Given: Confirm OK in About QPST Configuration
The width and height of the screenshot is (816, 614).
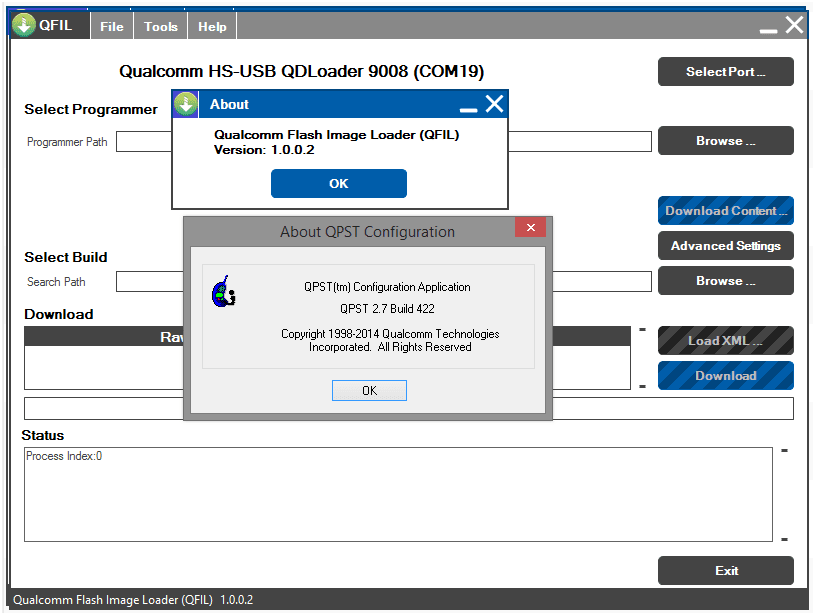Looking at the screenshot, I should click(x=369, y=390).
